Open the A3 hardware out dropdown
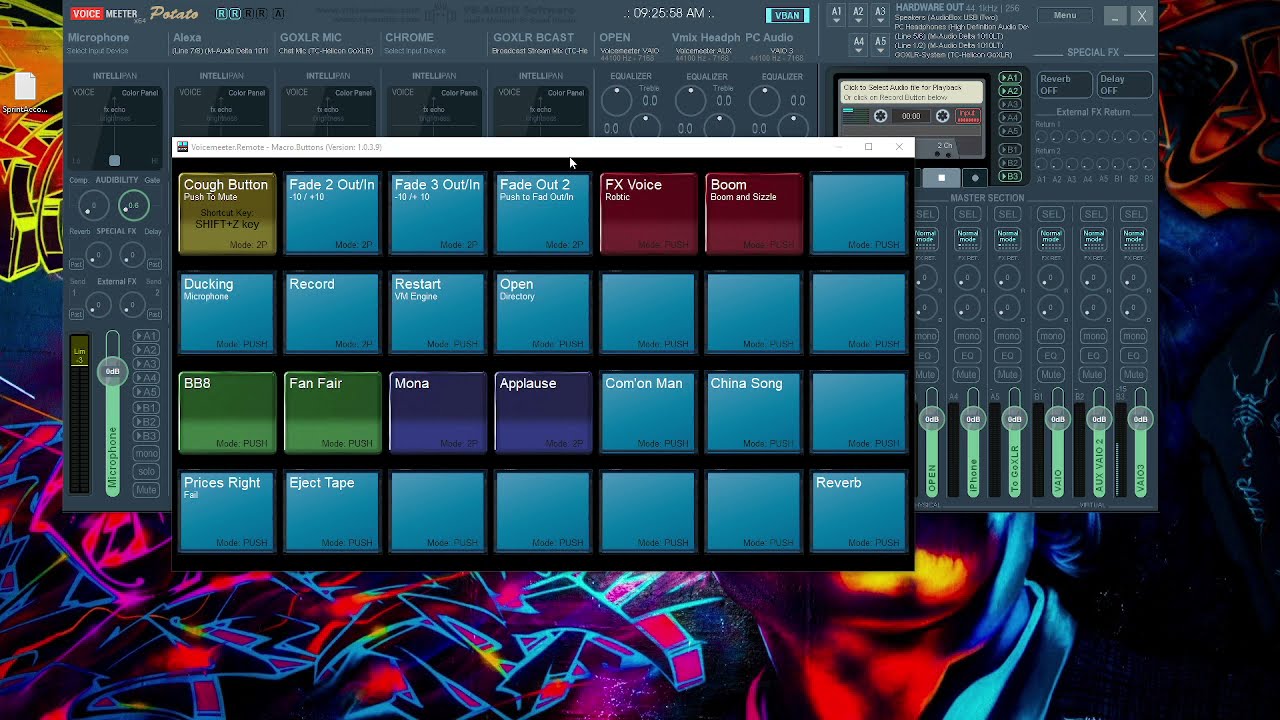This screenshot has height=720, width=1280. coord(880,14)
